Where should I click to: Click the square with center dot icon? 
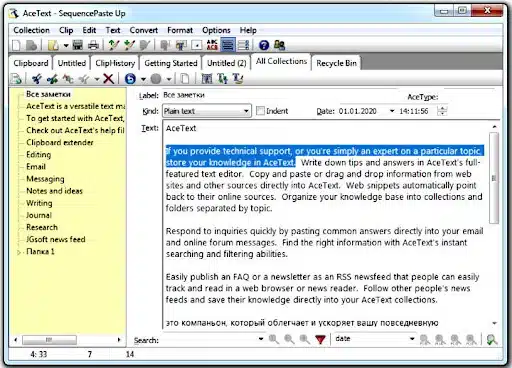pyautogui.click(x=197, y=45)
